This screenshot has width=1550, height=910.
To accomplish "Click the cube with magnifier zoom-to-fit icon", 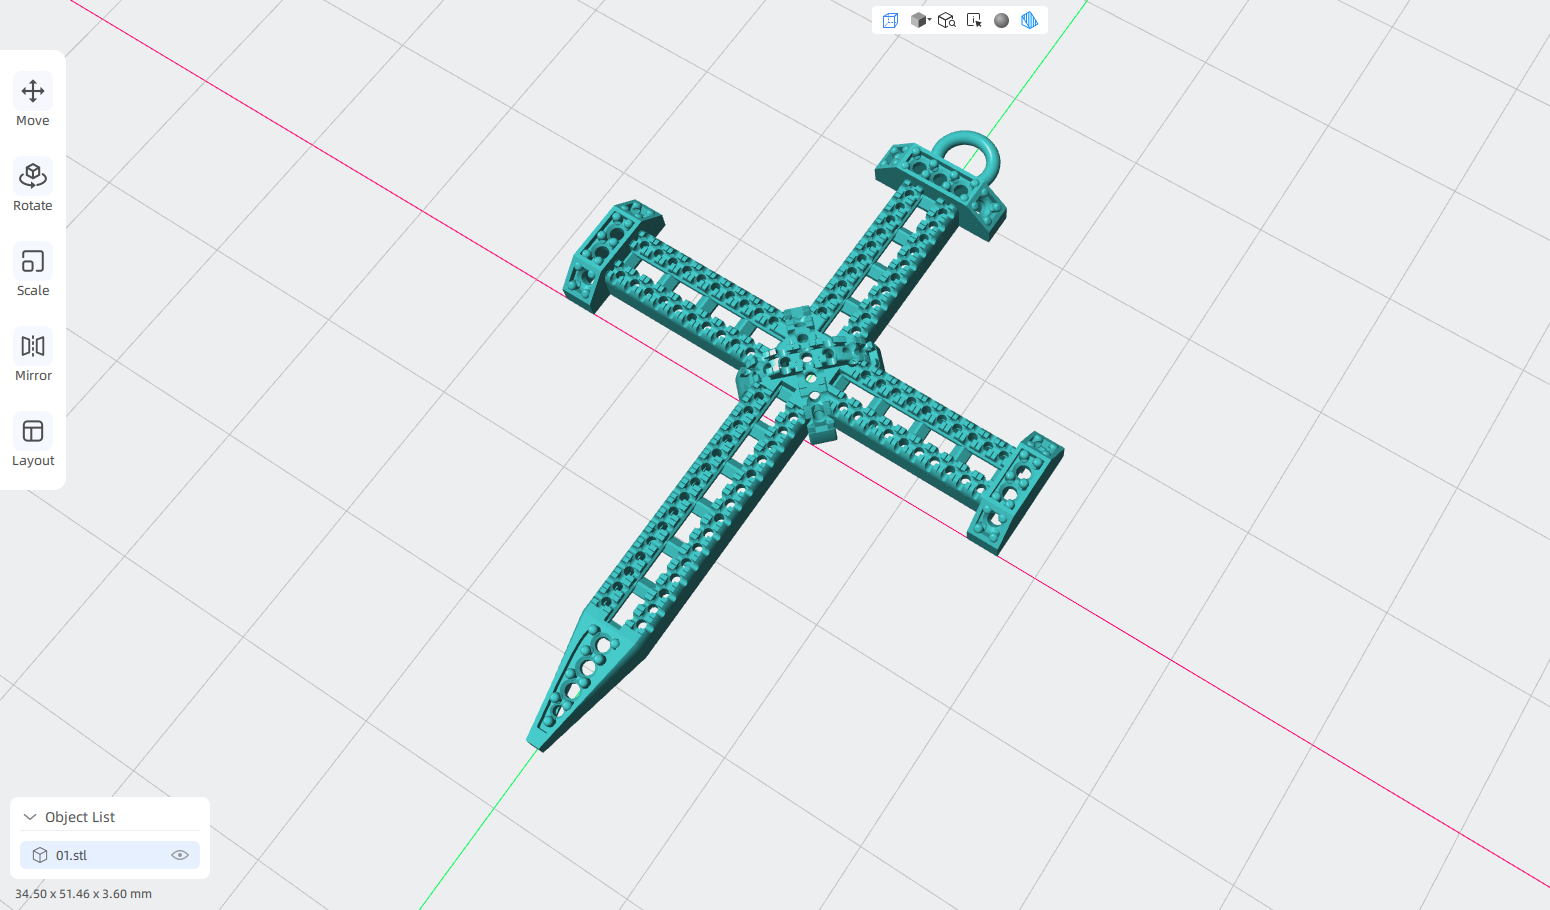I will 947,20.
